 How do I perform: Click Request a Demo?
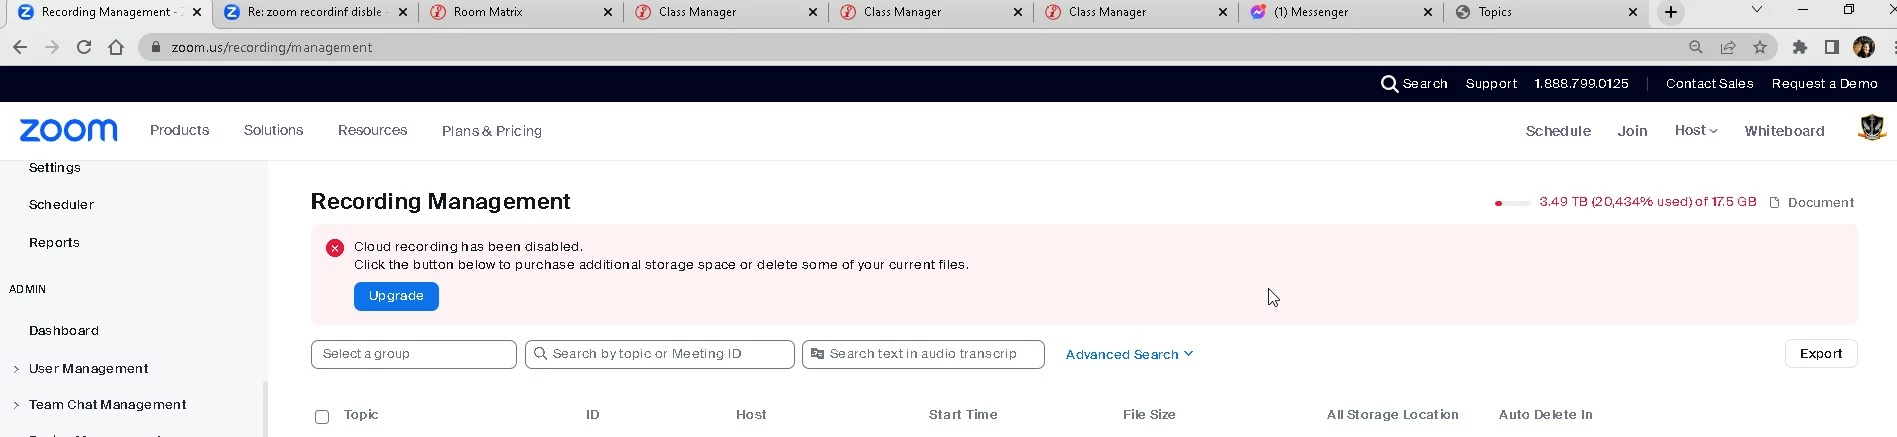[1824, 84]
